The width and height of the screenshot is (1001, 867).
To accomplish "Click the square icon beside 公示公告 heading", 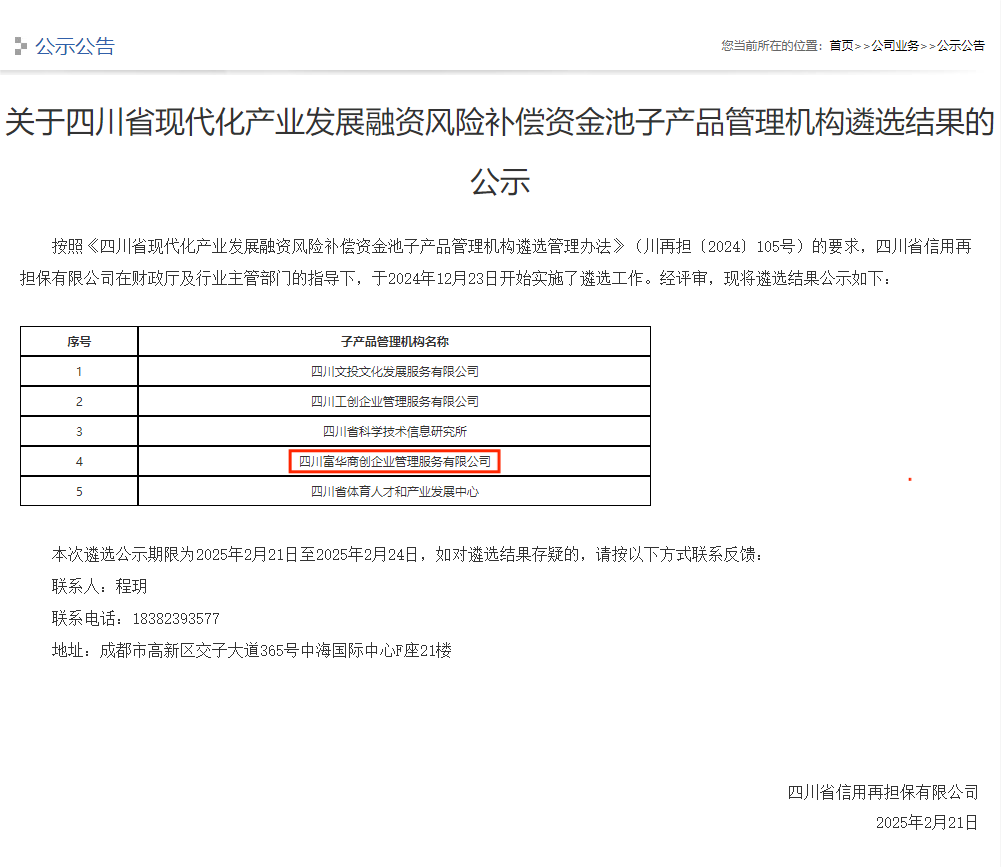I will [x=21, y=46].
